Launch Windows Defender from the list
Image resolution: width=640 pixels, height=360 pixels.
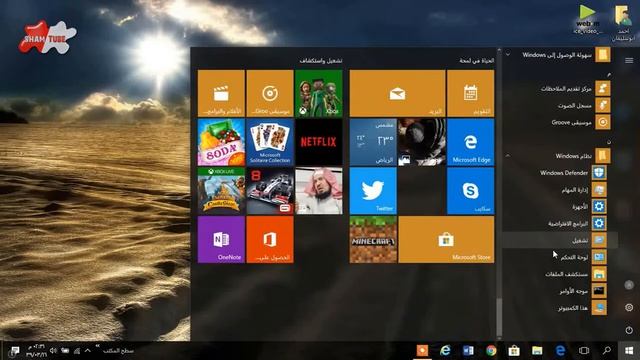[x=560, y=173]
